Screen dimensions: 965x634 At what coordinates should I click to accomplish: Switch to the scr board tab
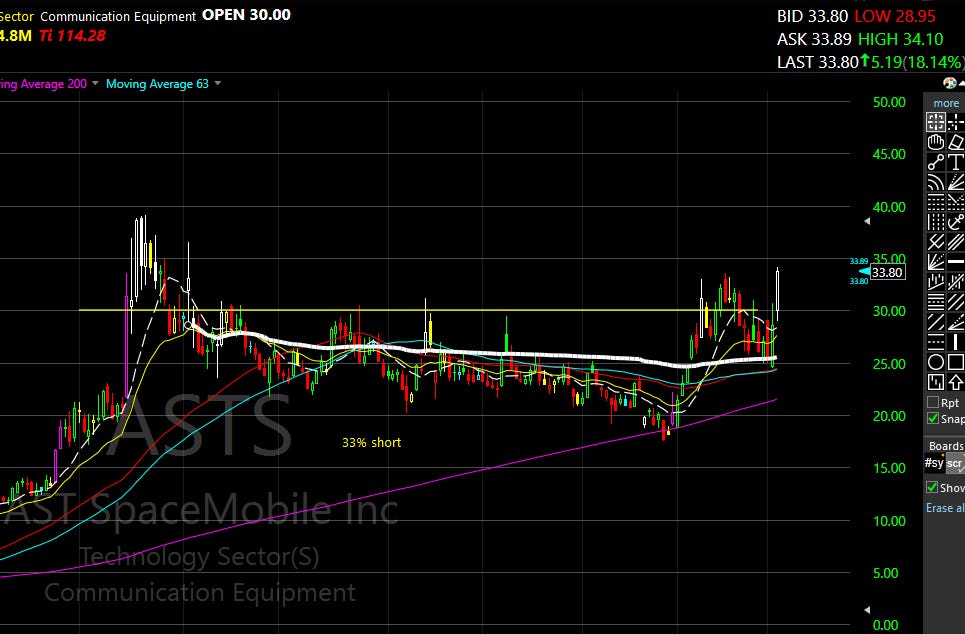coord(955,463)
